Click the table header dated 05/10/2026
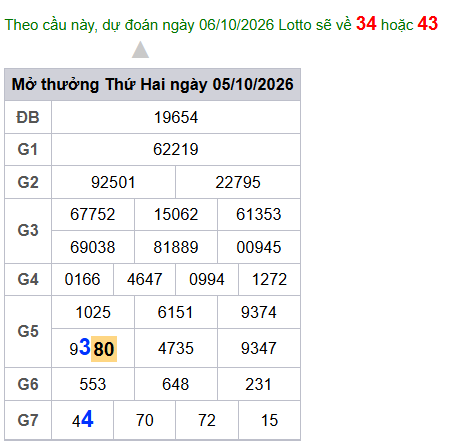Image resolution: width=451 pixels, height=445 pixels. click(152, 84)
